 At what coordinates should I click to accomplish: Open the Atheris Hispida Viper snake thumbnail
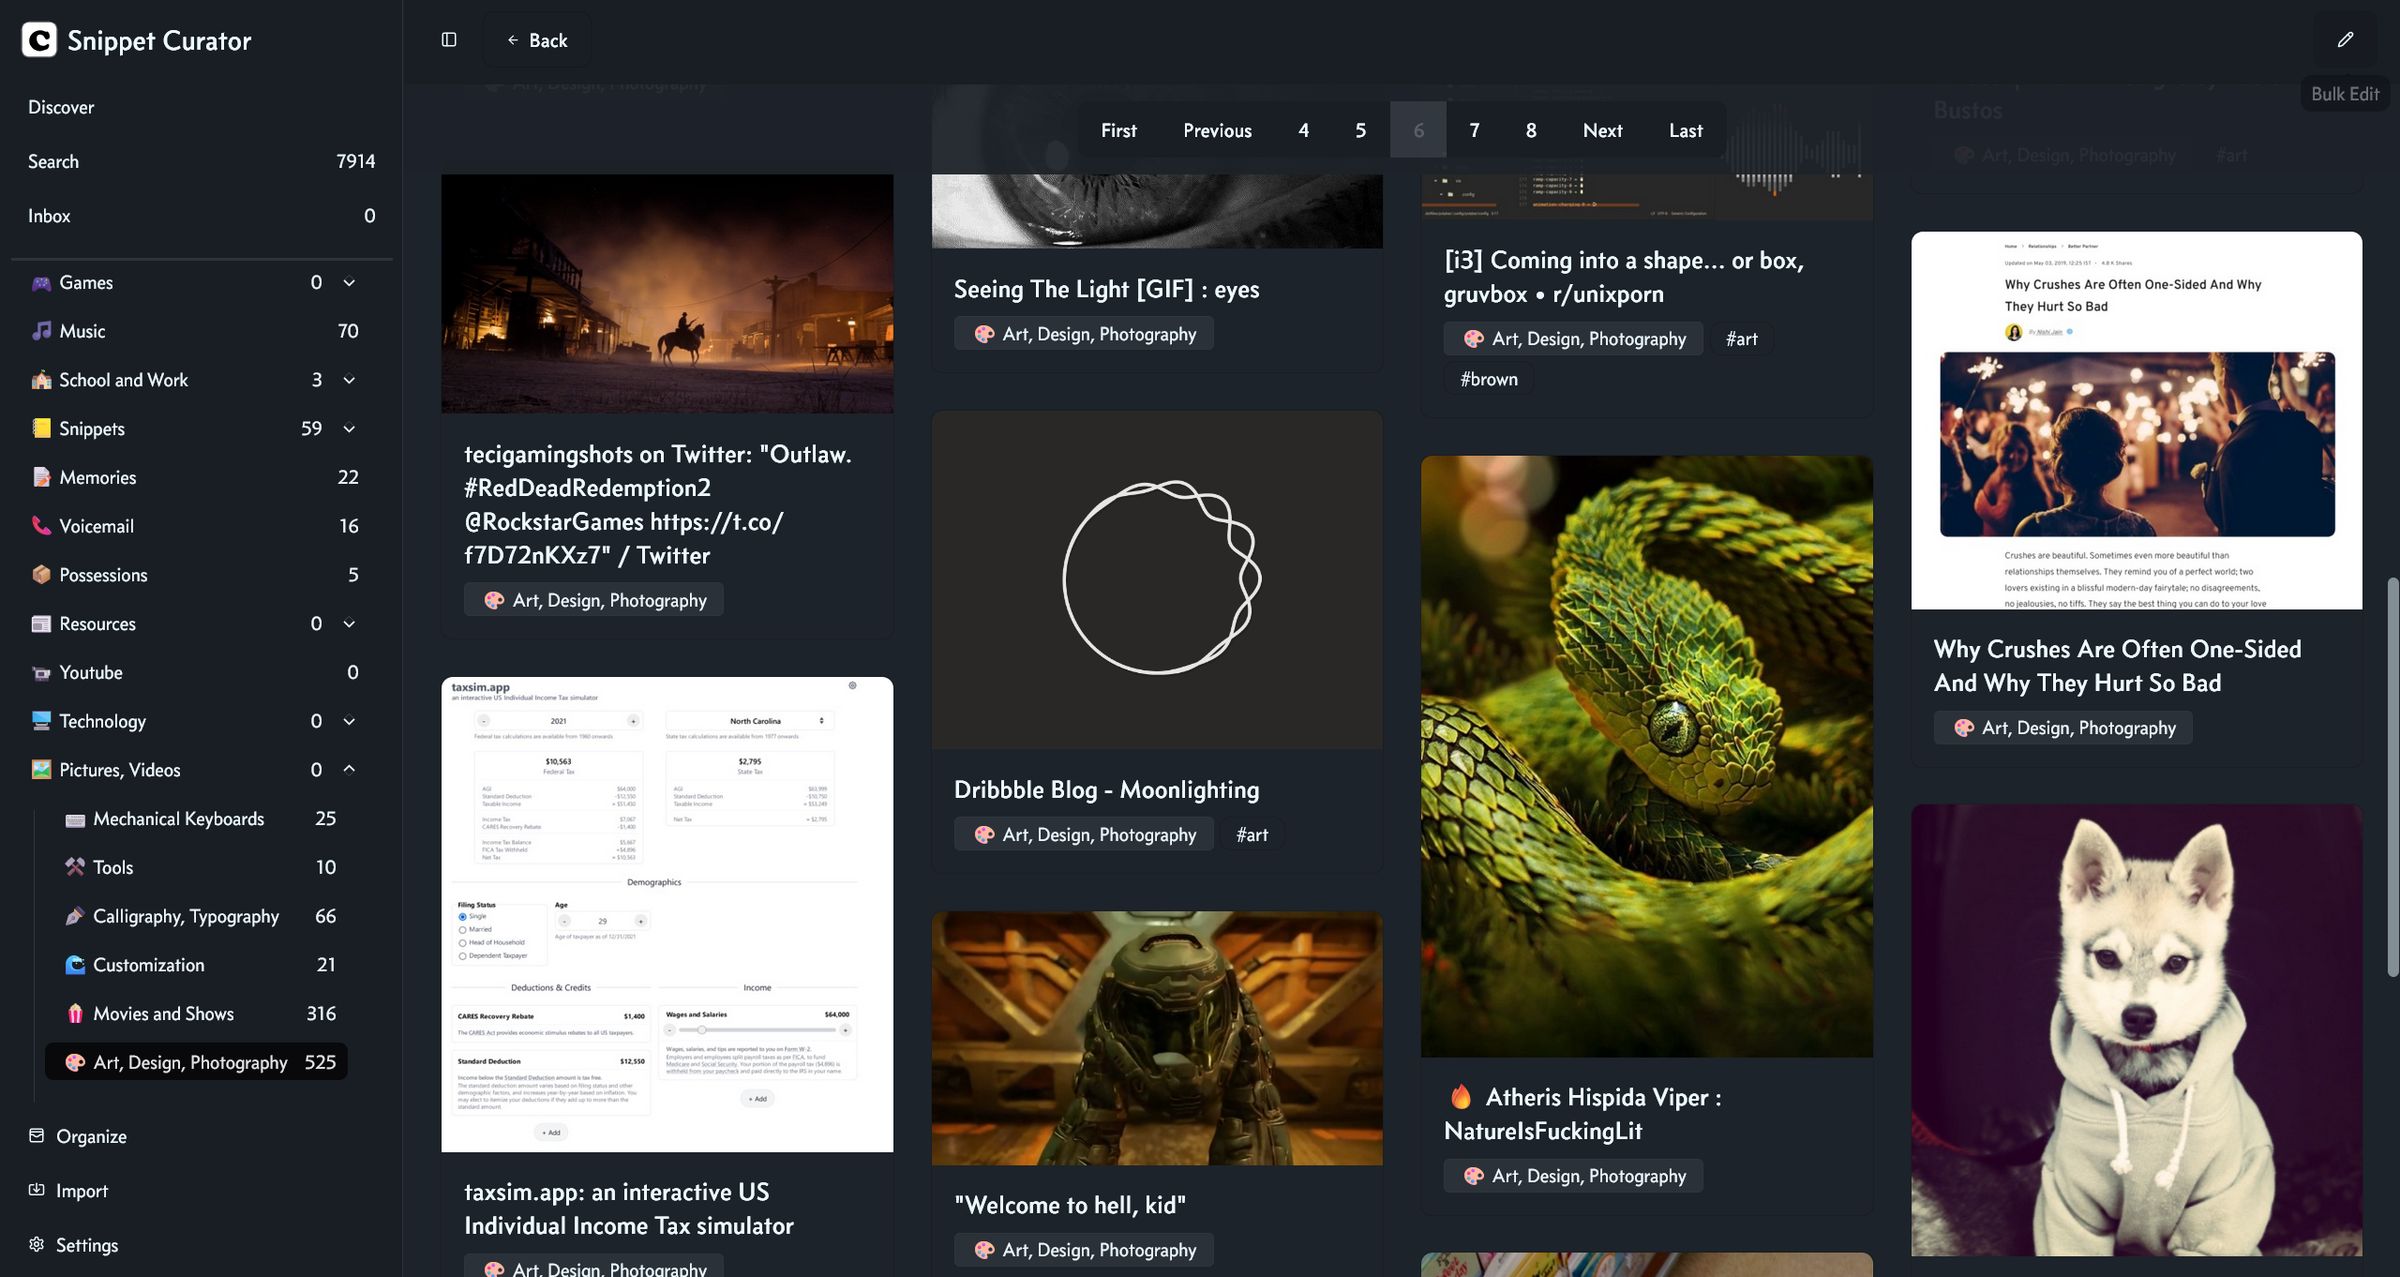(1647, 755)
